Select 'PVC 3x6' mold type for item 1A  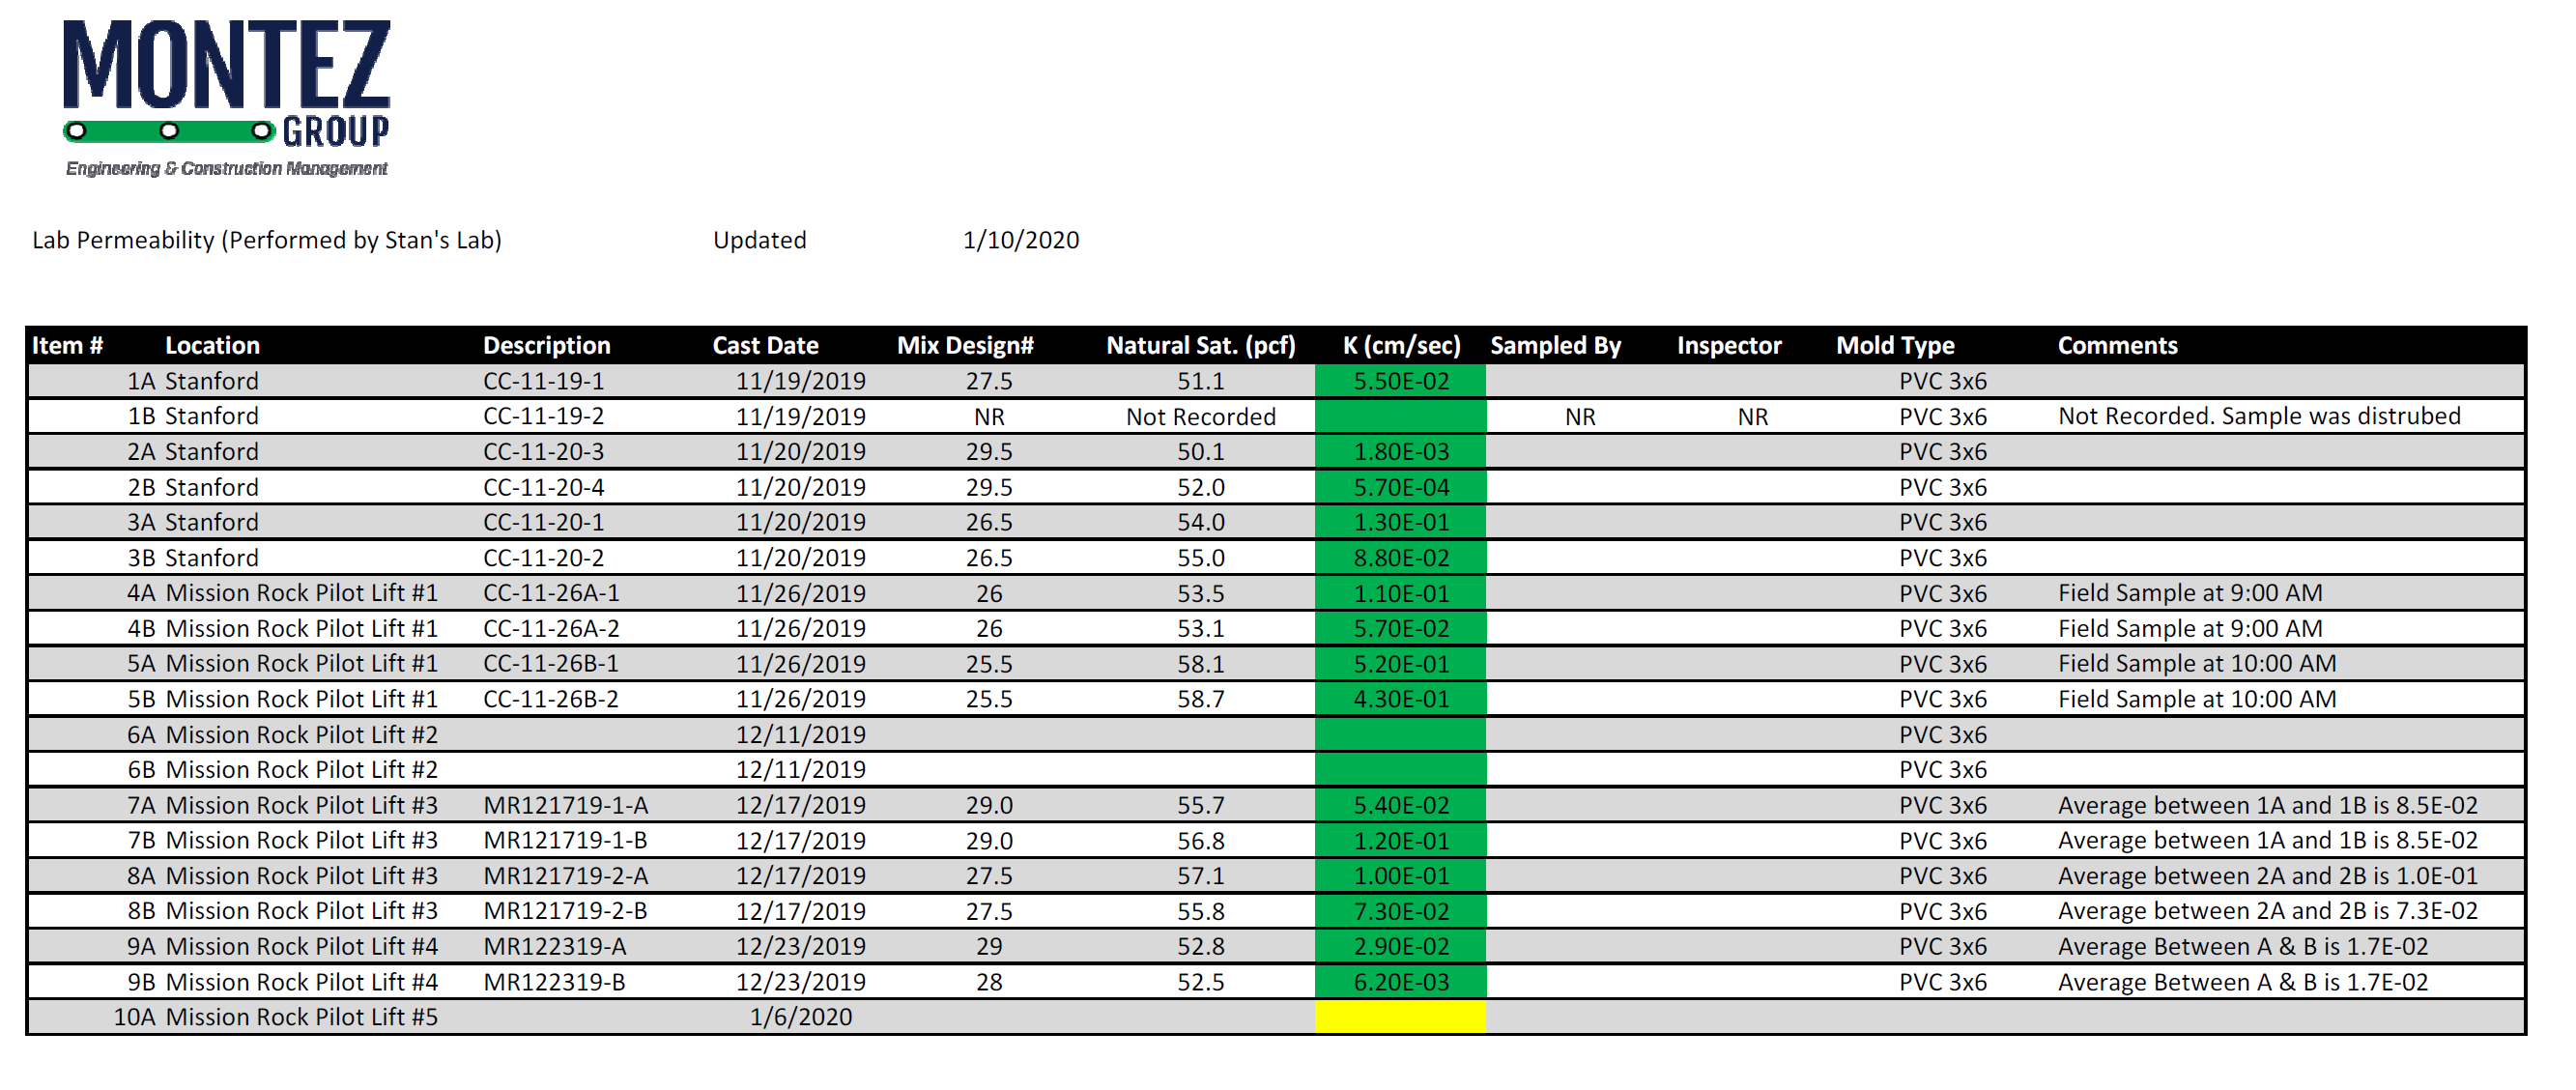point(1943,382)
